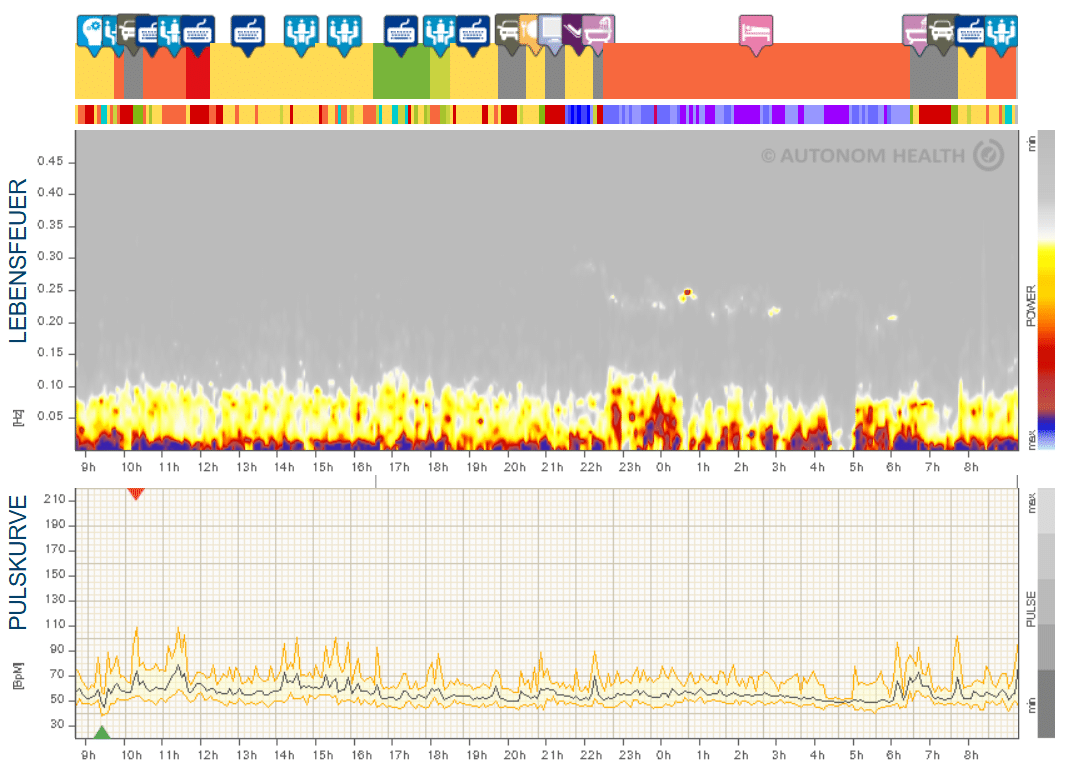Image resolution: width=1072 pixels, height=767 pixels.
Task: Click the 0.05 frequency axis label
Action: point(50,416)
